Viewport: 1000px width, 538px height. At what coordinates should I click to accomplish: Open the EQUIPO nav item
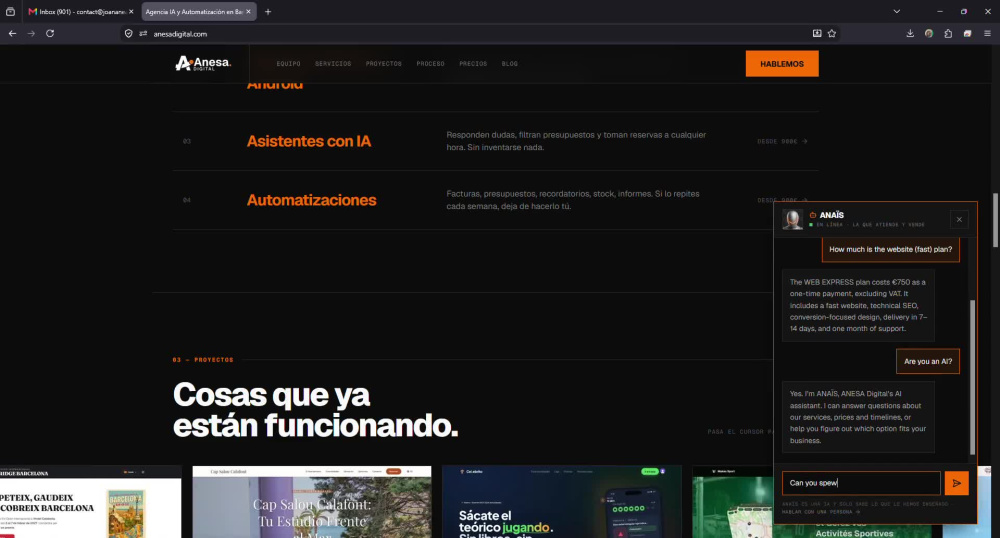(x=288, y=64)
